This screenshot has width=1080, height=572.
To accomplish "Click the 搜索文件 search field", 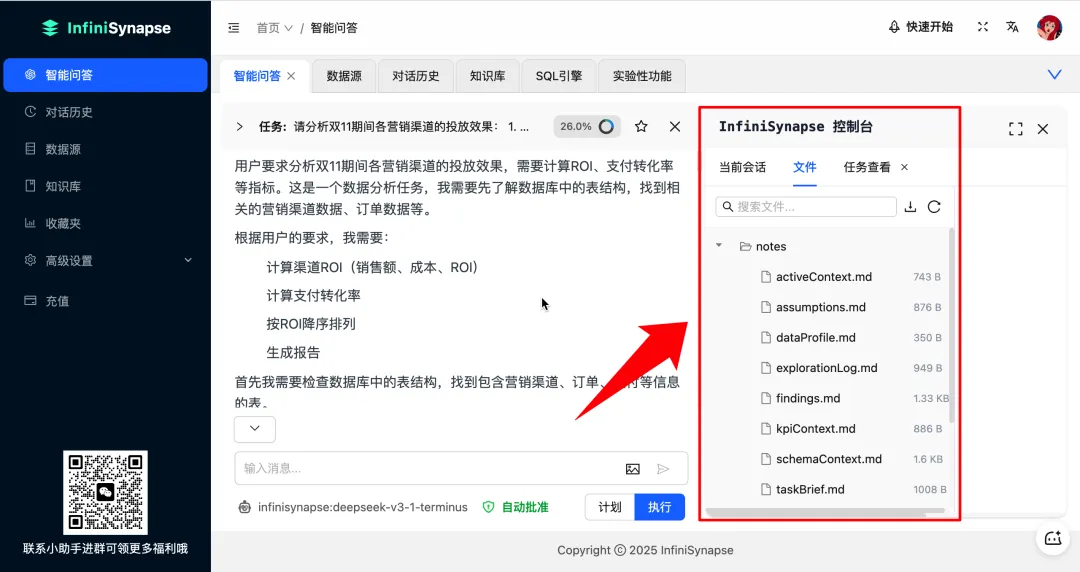I will tap(806, 207).
